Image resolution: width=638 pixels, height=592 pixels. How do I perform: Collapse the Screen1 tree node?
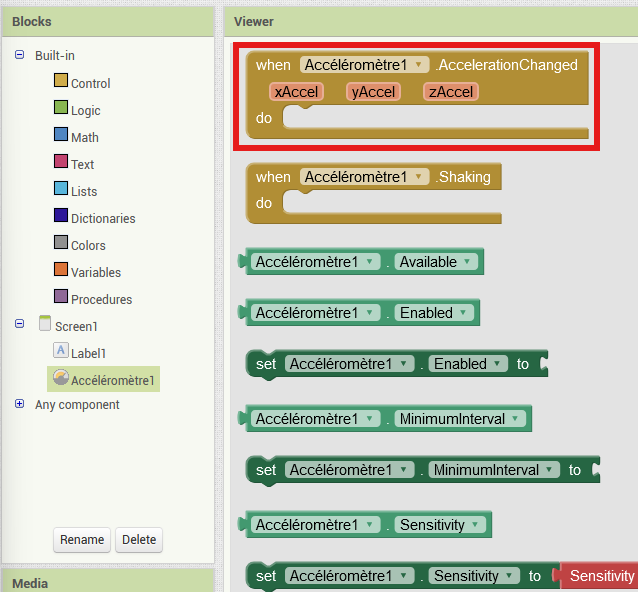click(20, 324)
